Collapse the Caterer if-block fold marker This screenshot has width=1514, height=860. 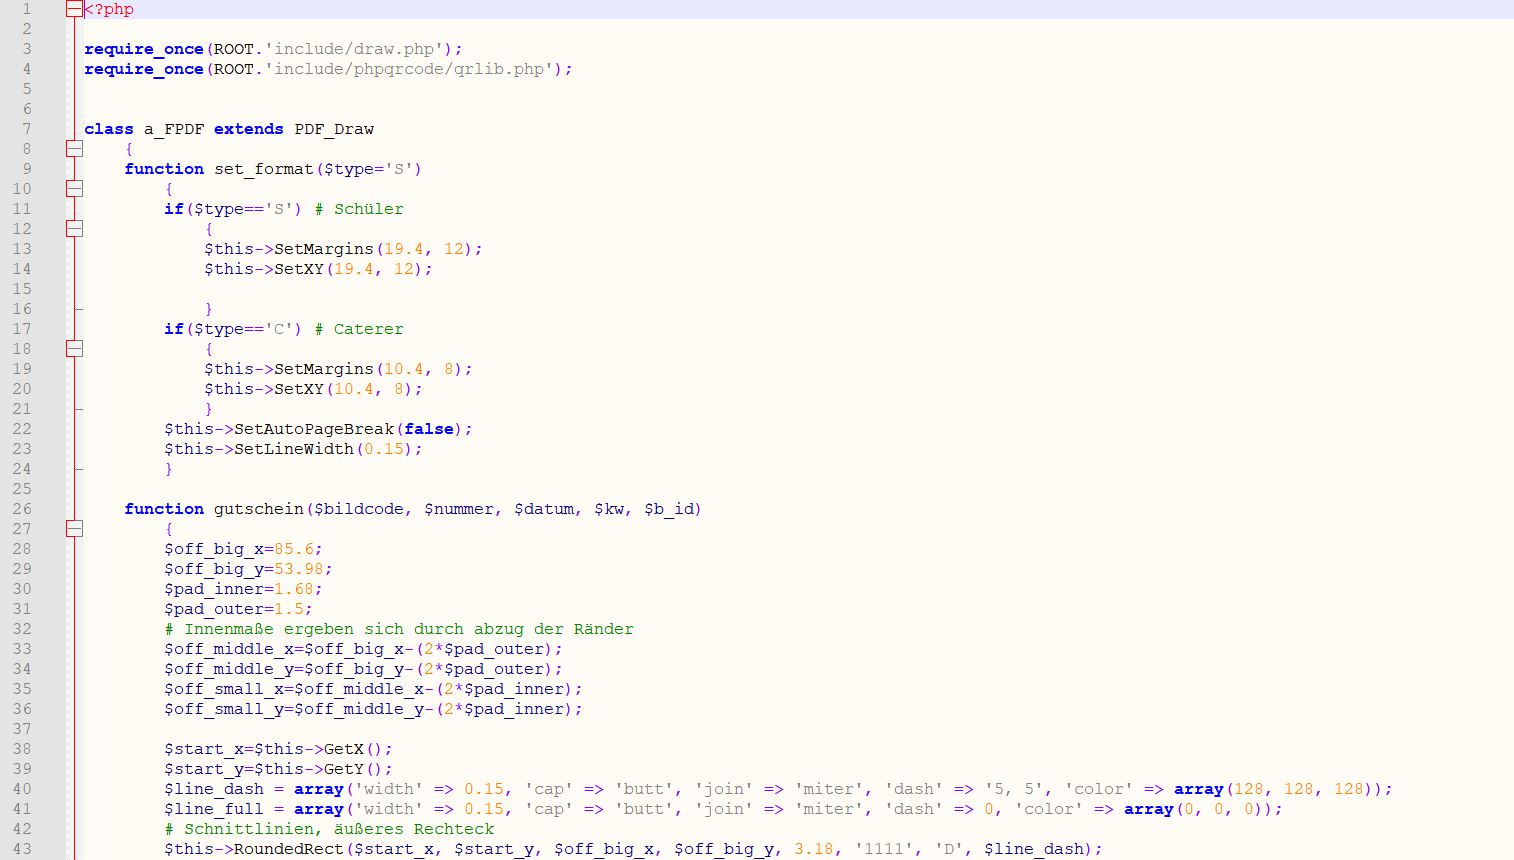tap(74, 349)
